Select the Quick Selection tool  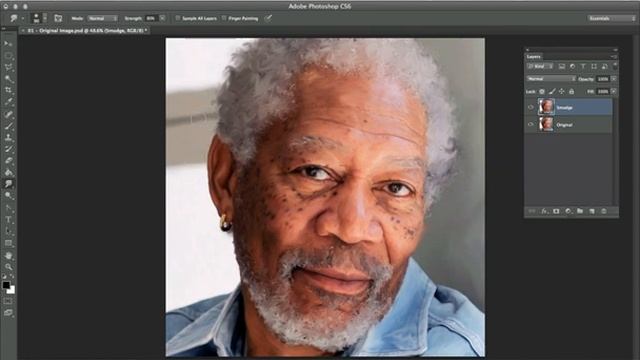(x=8, y=79)
